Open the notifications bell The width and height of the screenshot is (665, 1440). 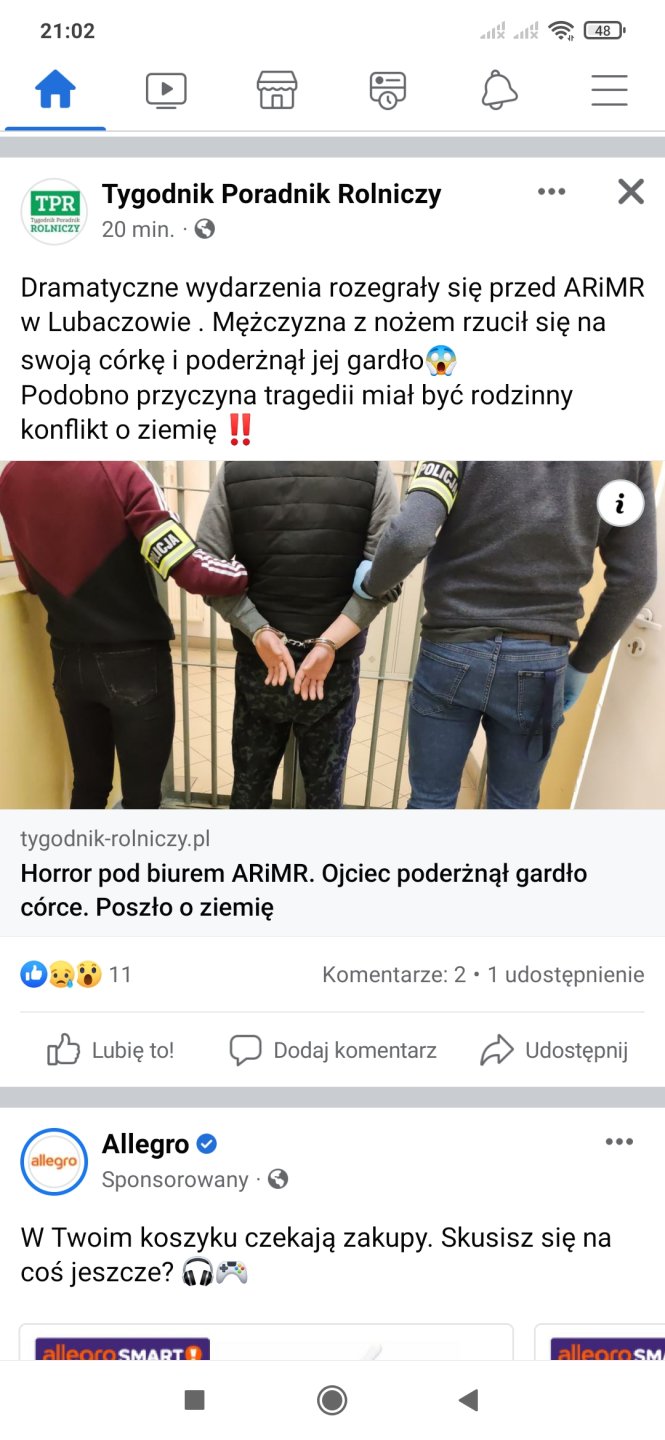[x=499, y=91]
